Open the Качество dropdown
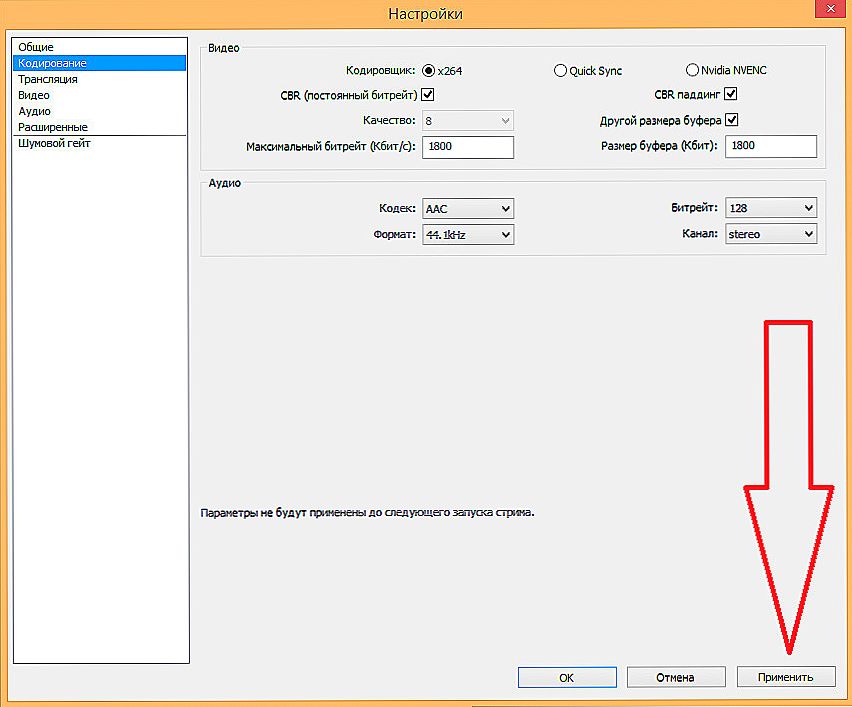Screen dimensions: 852x707 click(468, 121)
